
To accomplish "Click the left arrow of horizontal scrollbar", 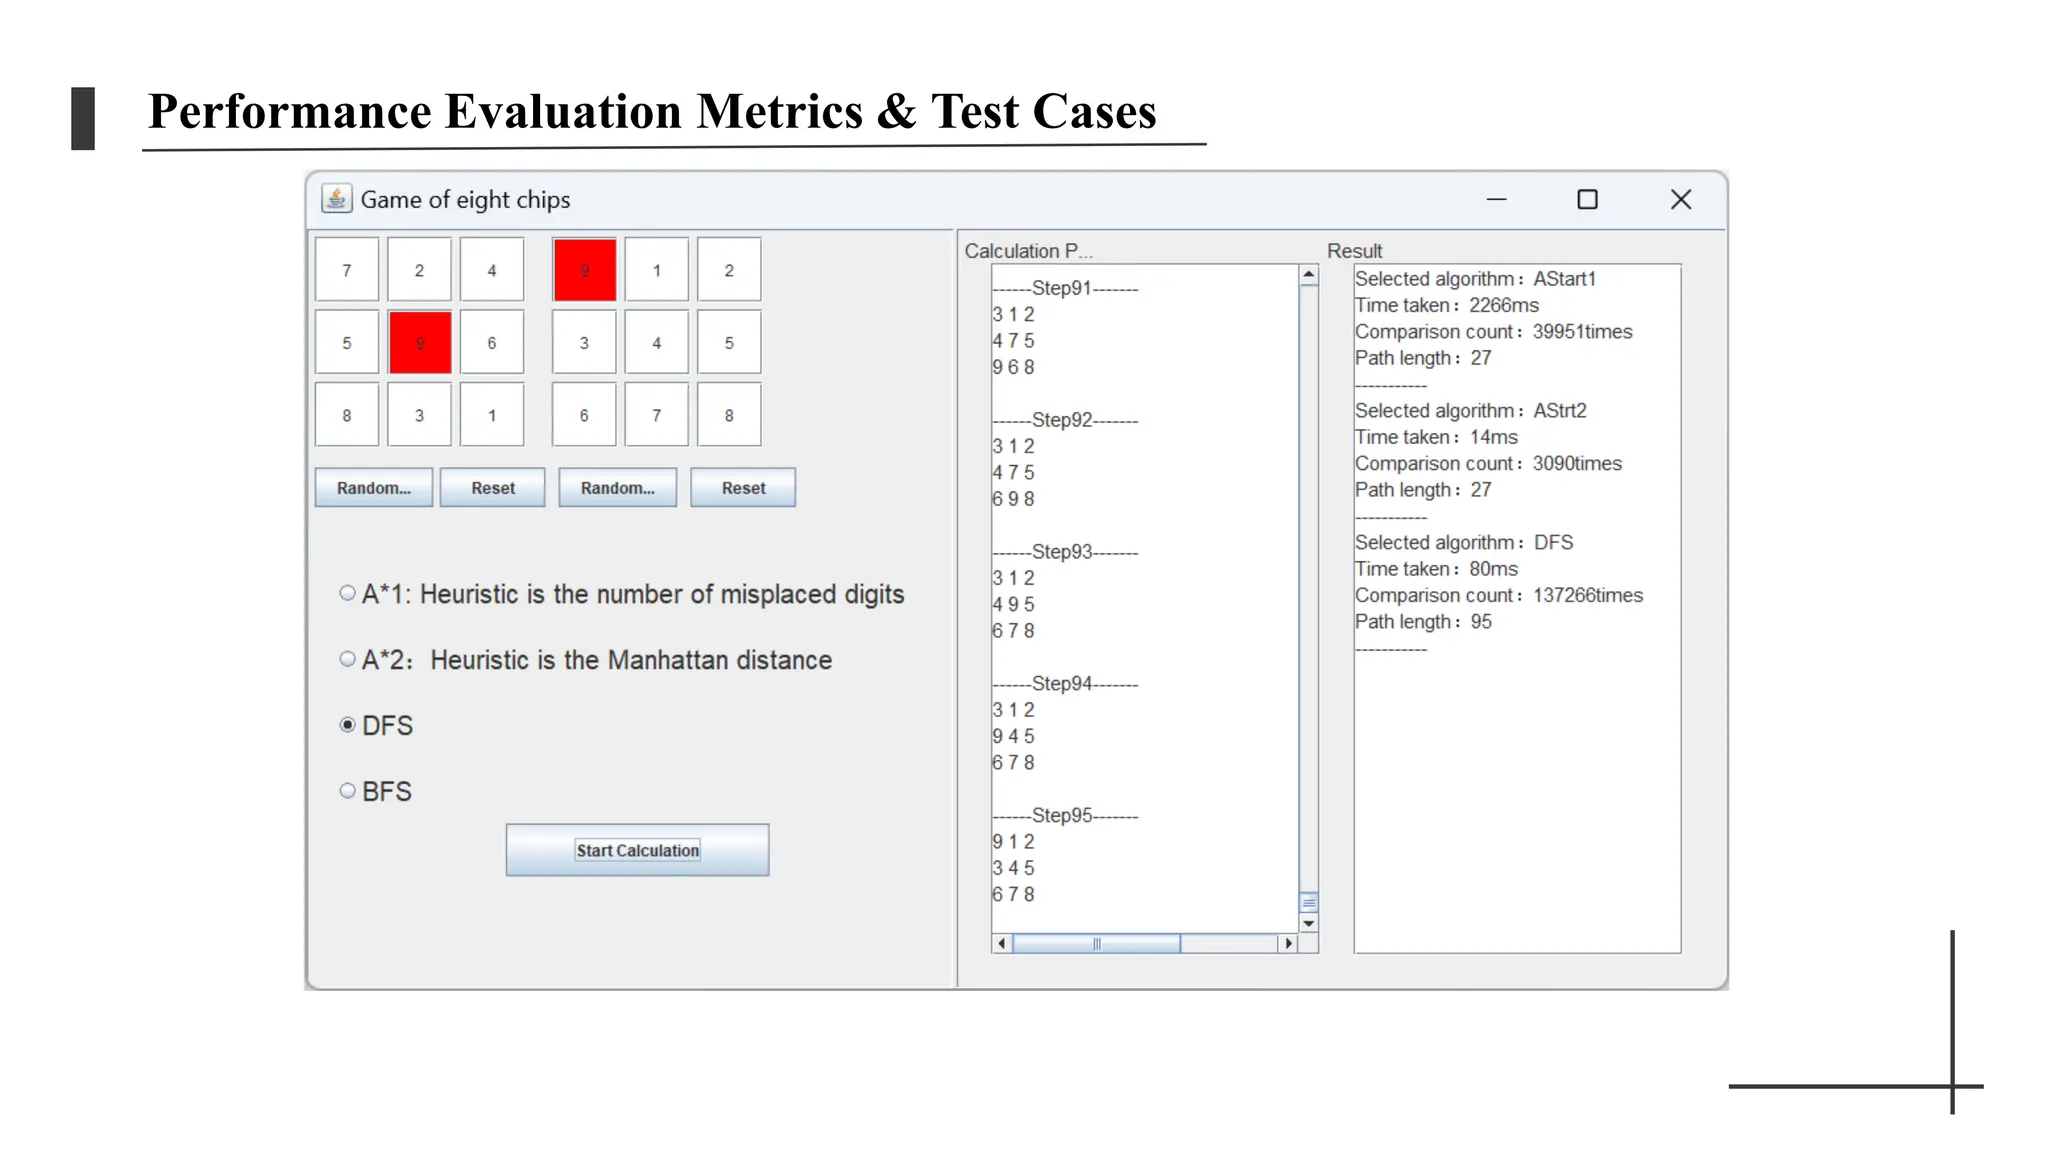I will (x=1002, y=943).
